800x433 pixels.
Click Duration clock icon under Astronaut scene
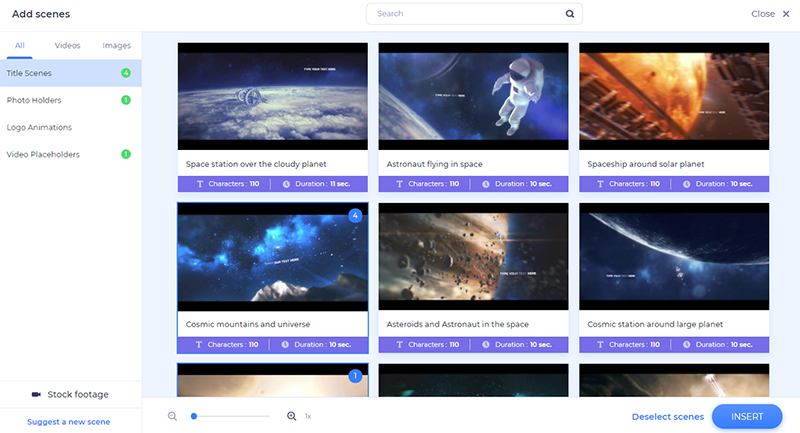point(486,184)
